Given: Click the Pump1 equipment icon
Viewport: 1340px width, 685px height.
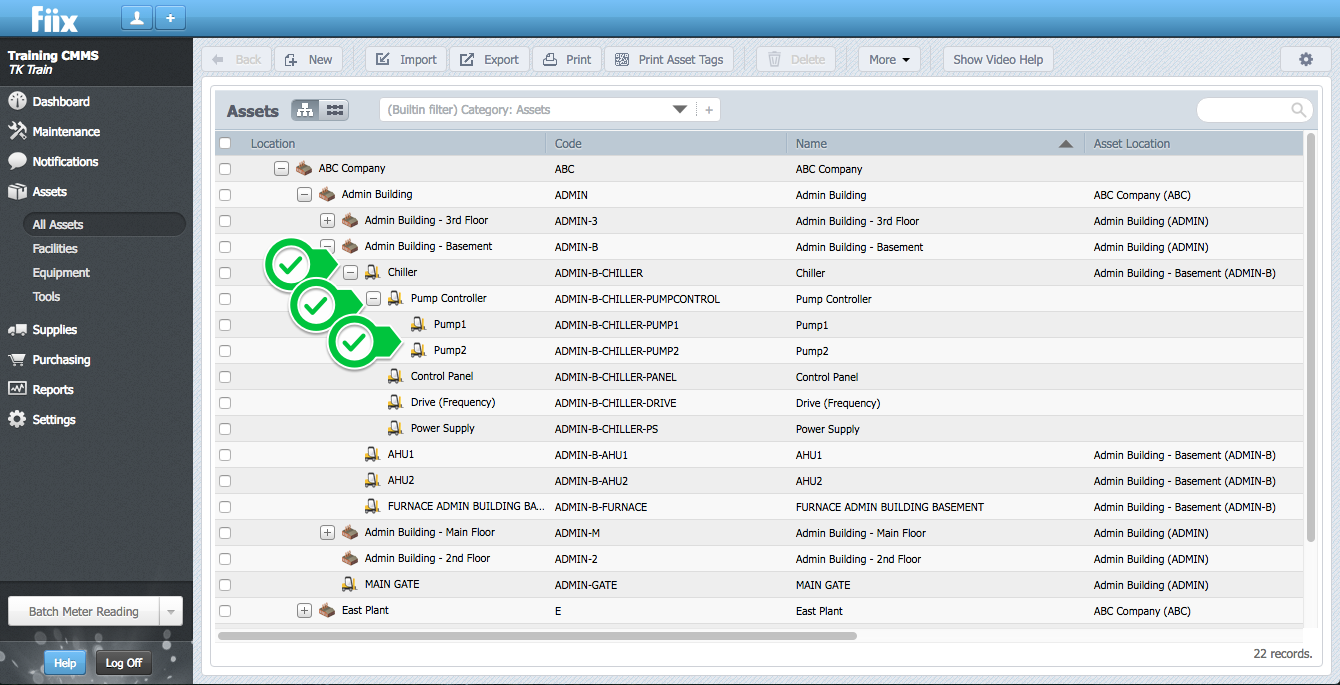Looking at the screenshot, I should point(419,324).
